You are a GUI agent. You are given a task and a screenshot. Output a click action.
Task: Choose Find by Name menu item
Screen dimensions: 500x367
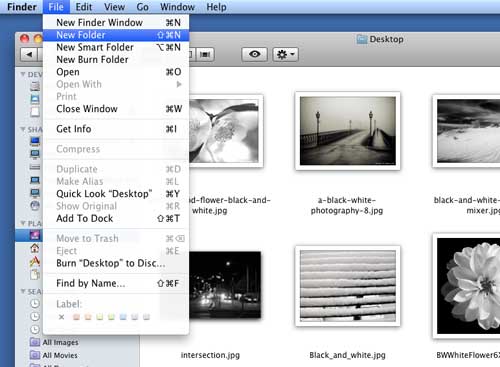[x=116, y=283]
